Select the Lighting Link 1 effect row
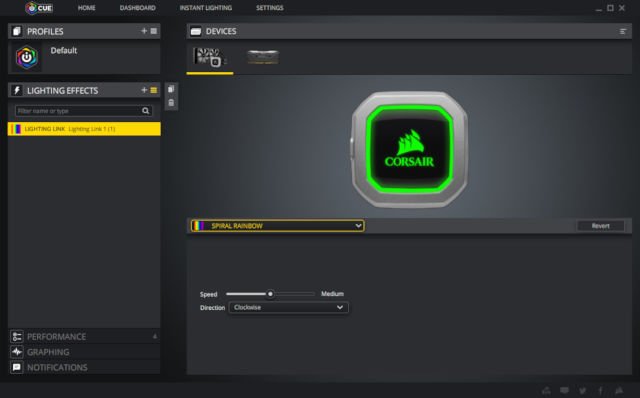Viewport: 640px width, 398px height. point(84,129)
